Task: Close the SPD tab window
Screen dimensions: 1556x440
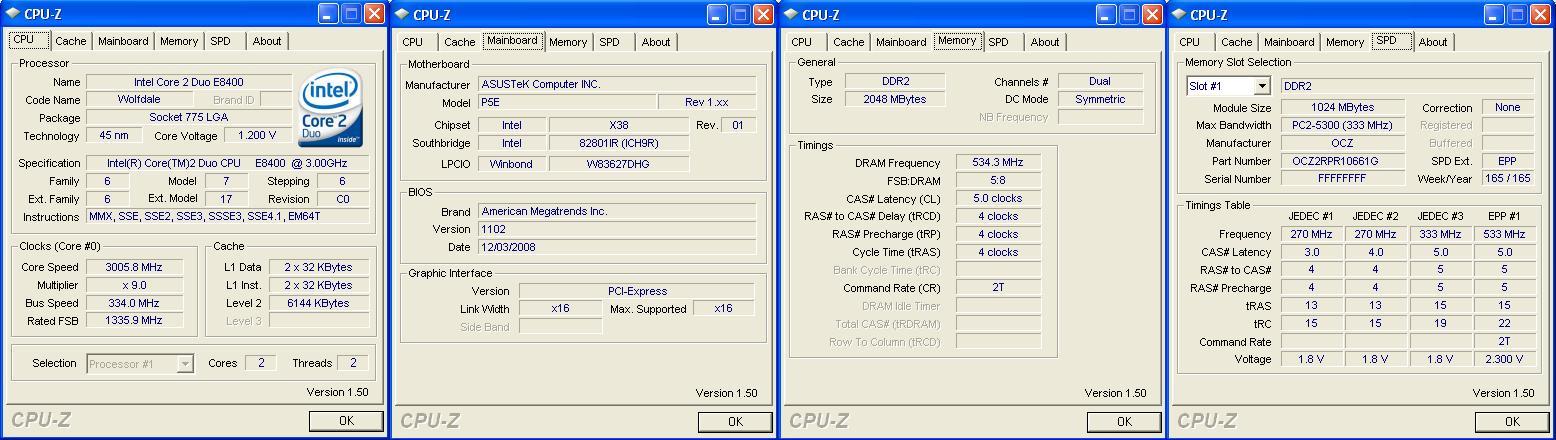Action: point(1540,14)
